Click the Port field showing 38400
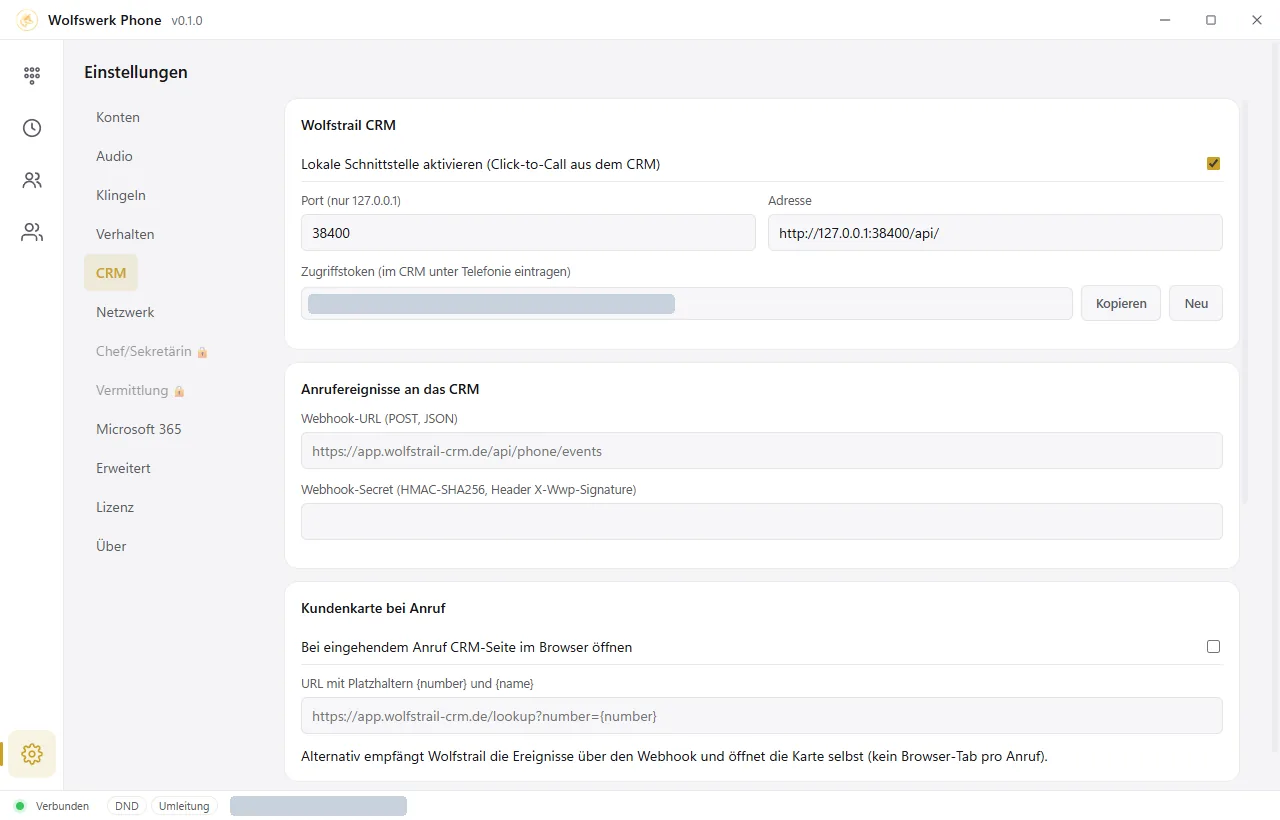The width and height of the screenshot is (1280, 820). pos(528,233)
